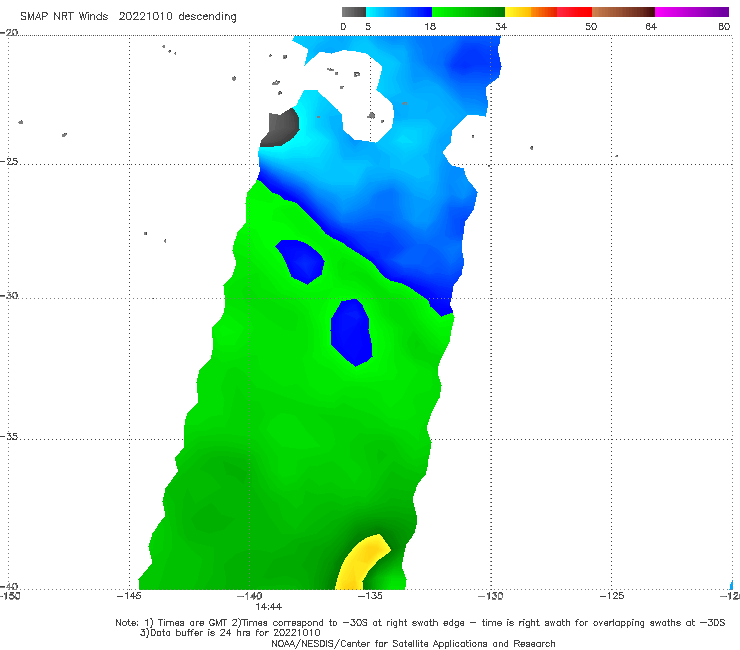Click the 'SMAP NRT Winds 20221010 descending' title
This screenshot has height=650, width=740.
coord(128,16)
